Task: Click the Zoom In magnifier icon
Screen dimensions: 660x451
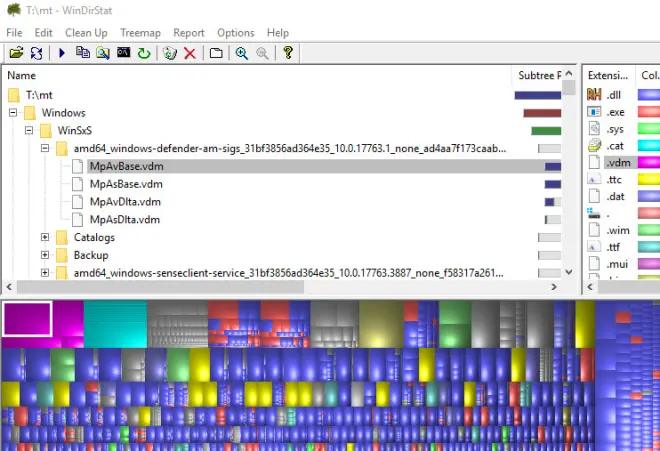Action: (242, 53)
